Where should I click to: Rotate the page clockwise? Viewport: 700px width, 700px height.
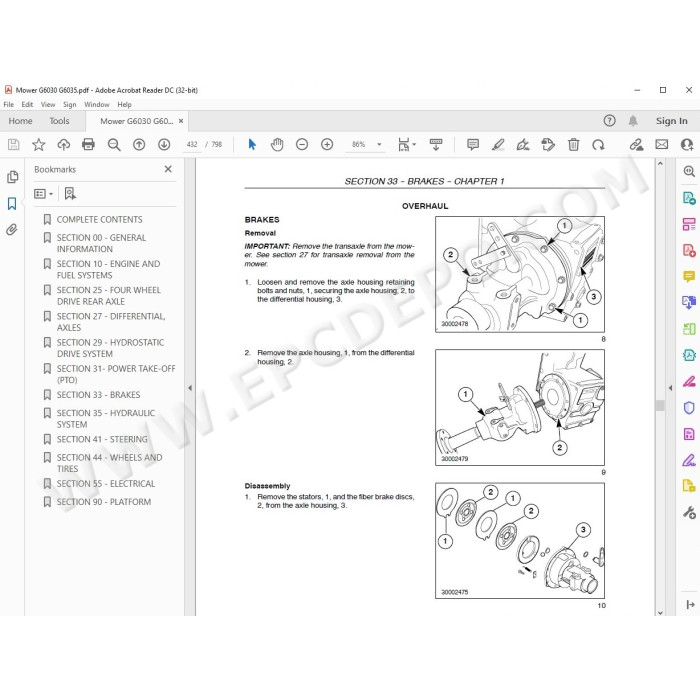[x=598, y=144]
